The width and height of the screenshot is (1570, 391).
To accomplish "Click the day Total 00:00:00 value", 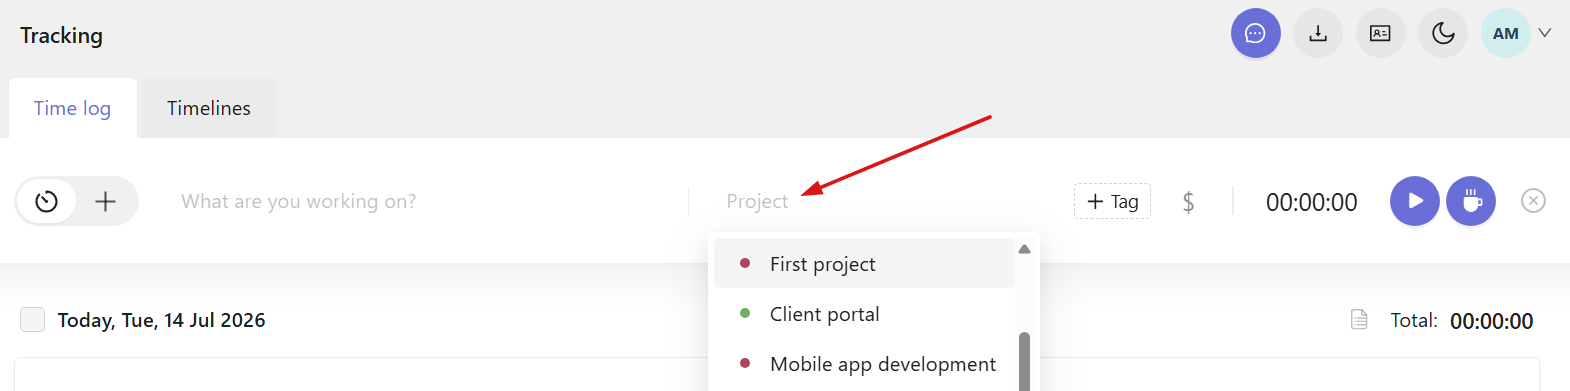I will (1491, 321).
